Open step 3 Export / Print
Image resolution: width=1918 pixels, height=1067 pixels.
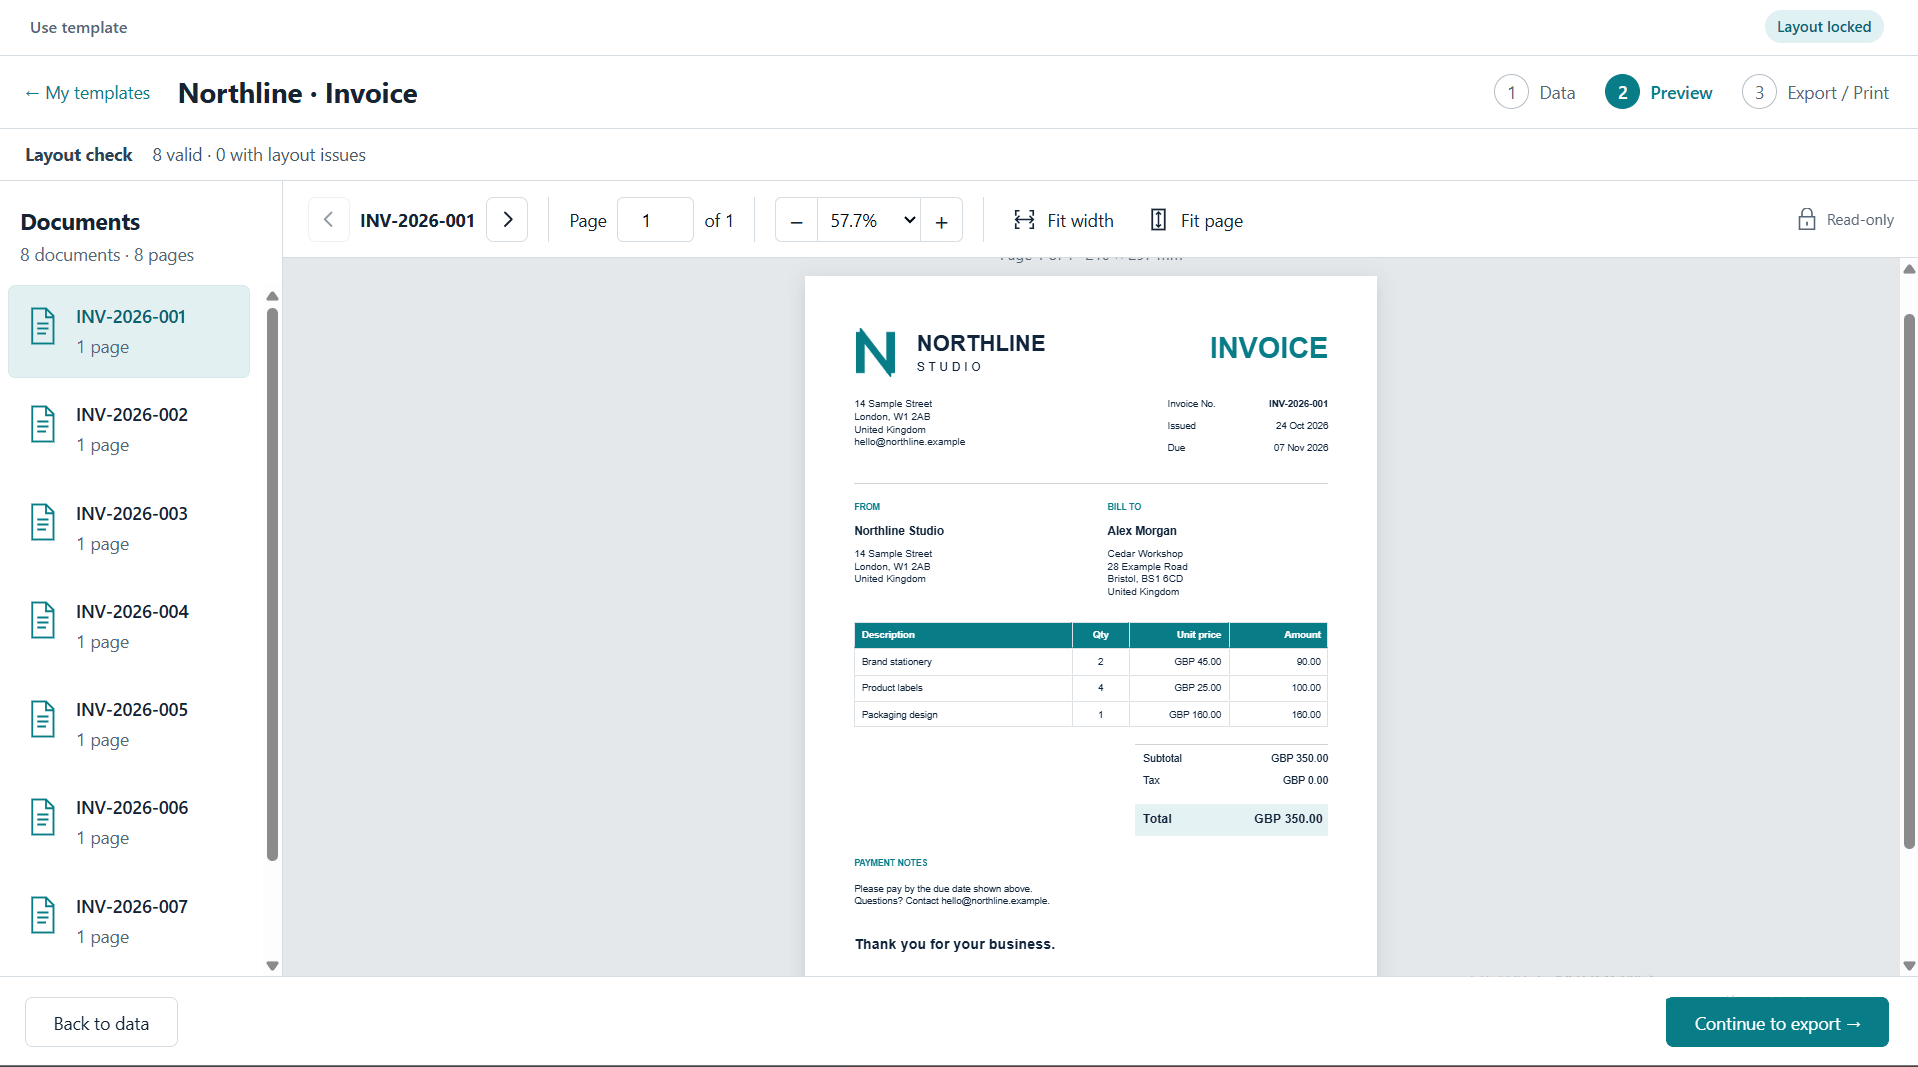click(1815, 93)
